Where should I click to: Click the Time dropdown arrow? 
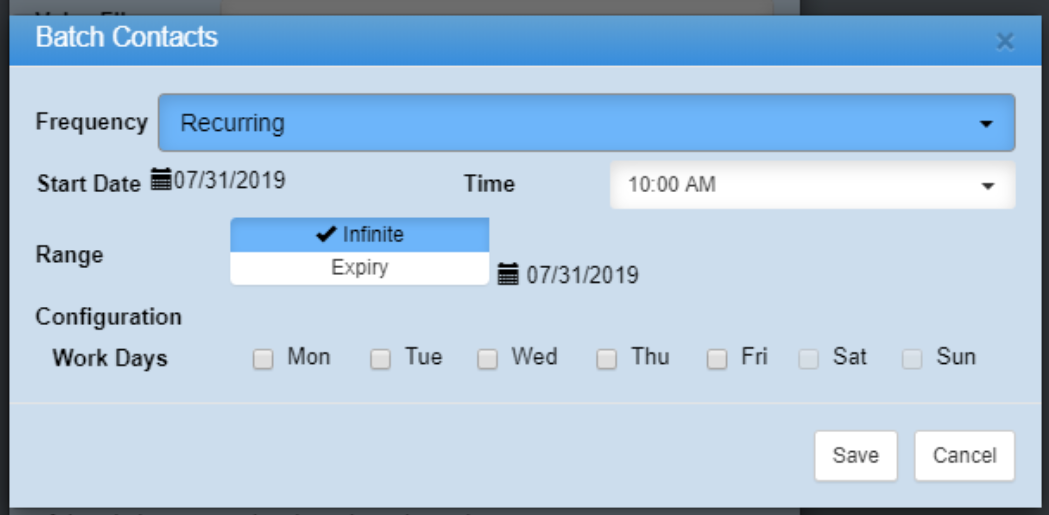(988, 186)
